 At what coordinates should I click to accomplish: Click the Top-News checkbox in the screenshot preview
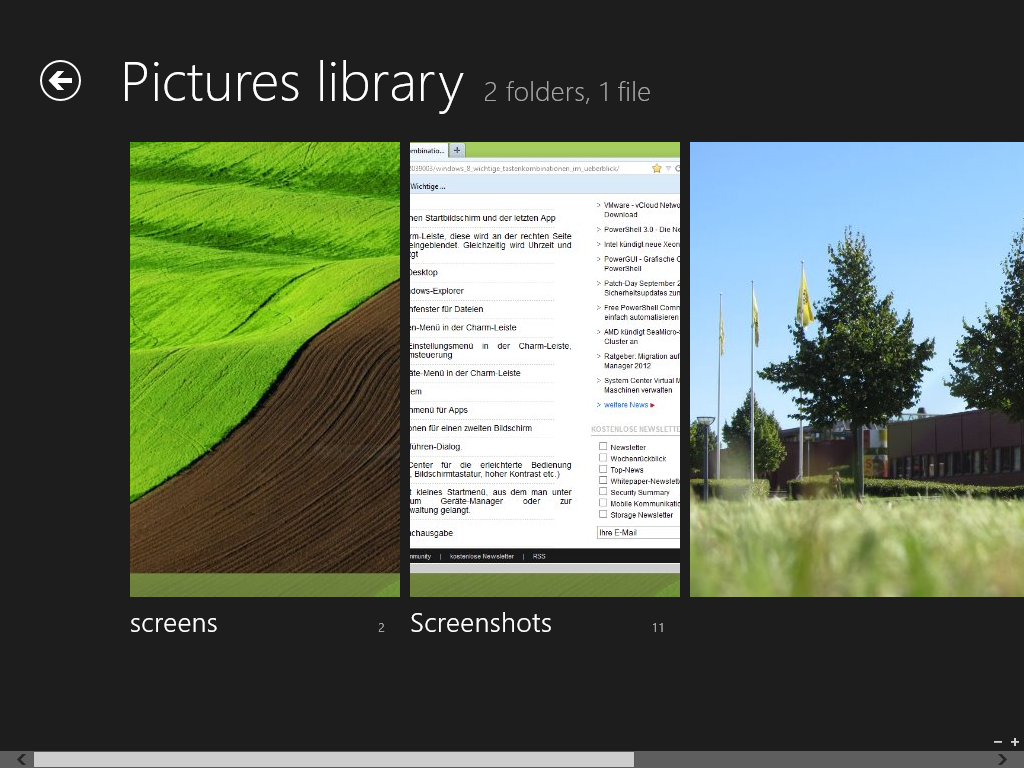(x=603, y=469)
